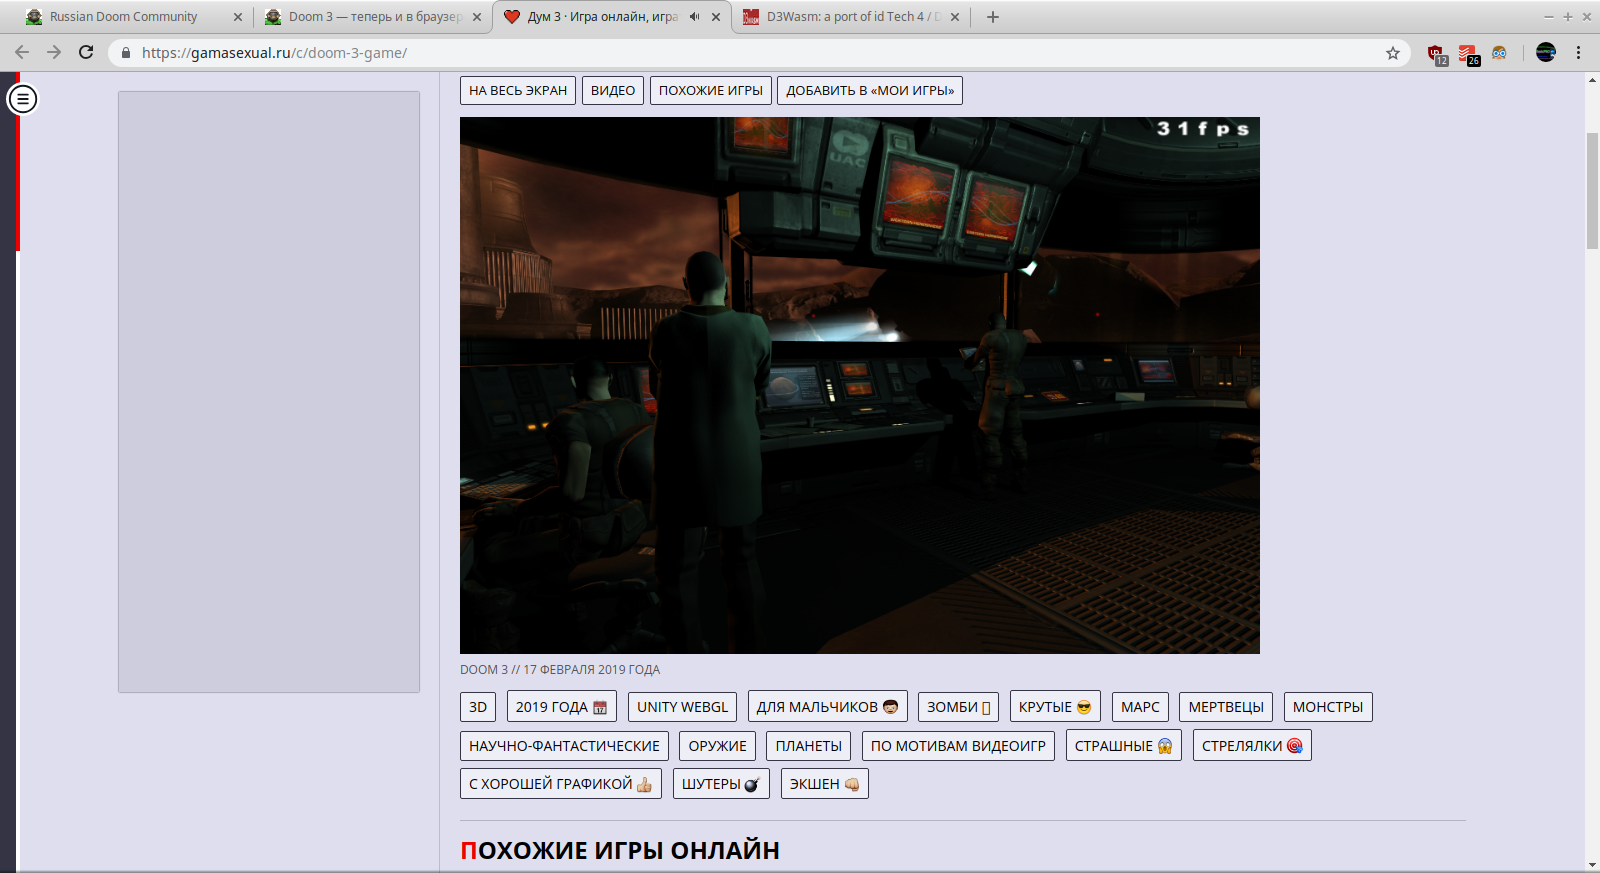Open the 3D tag
The width and height of the screenshot is (1600, 873).
click(478, 707)
